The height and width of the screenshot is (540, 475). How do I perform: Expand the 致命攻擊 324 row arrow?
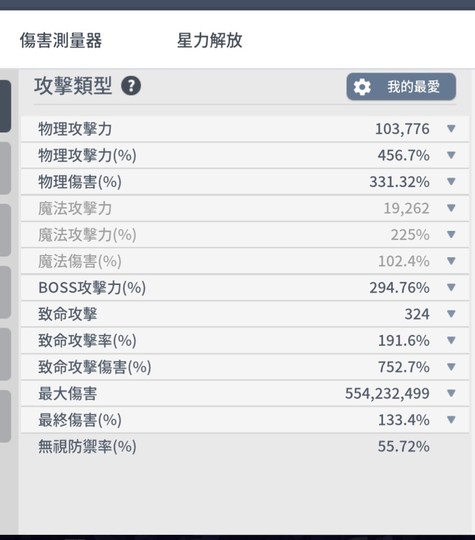coord(451,314)
